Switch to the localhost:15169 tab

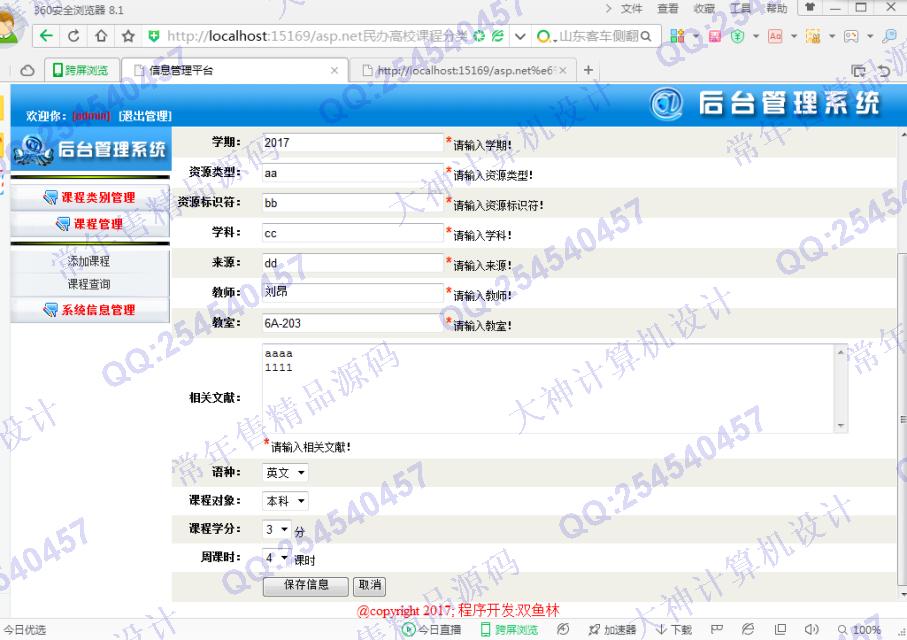coord(465,71)
